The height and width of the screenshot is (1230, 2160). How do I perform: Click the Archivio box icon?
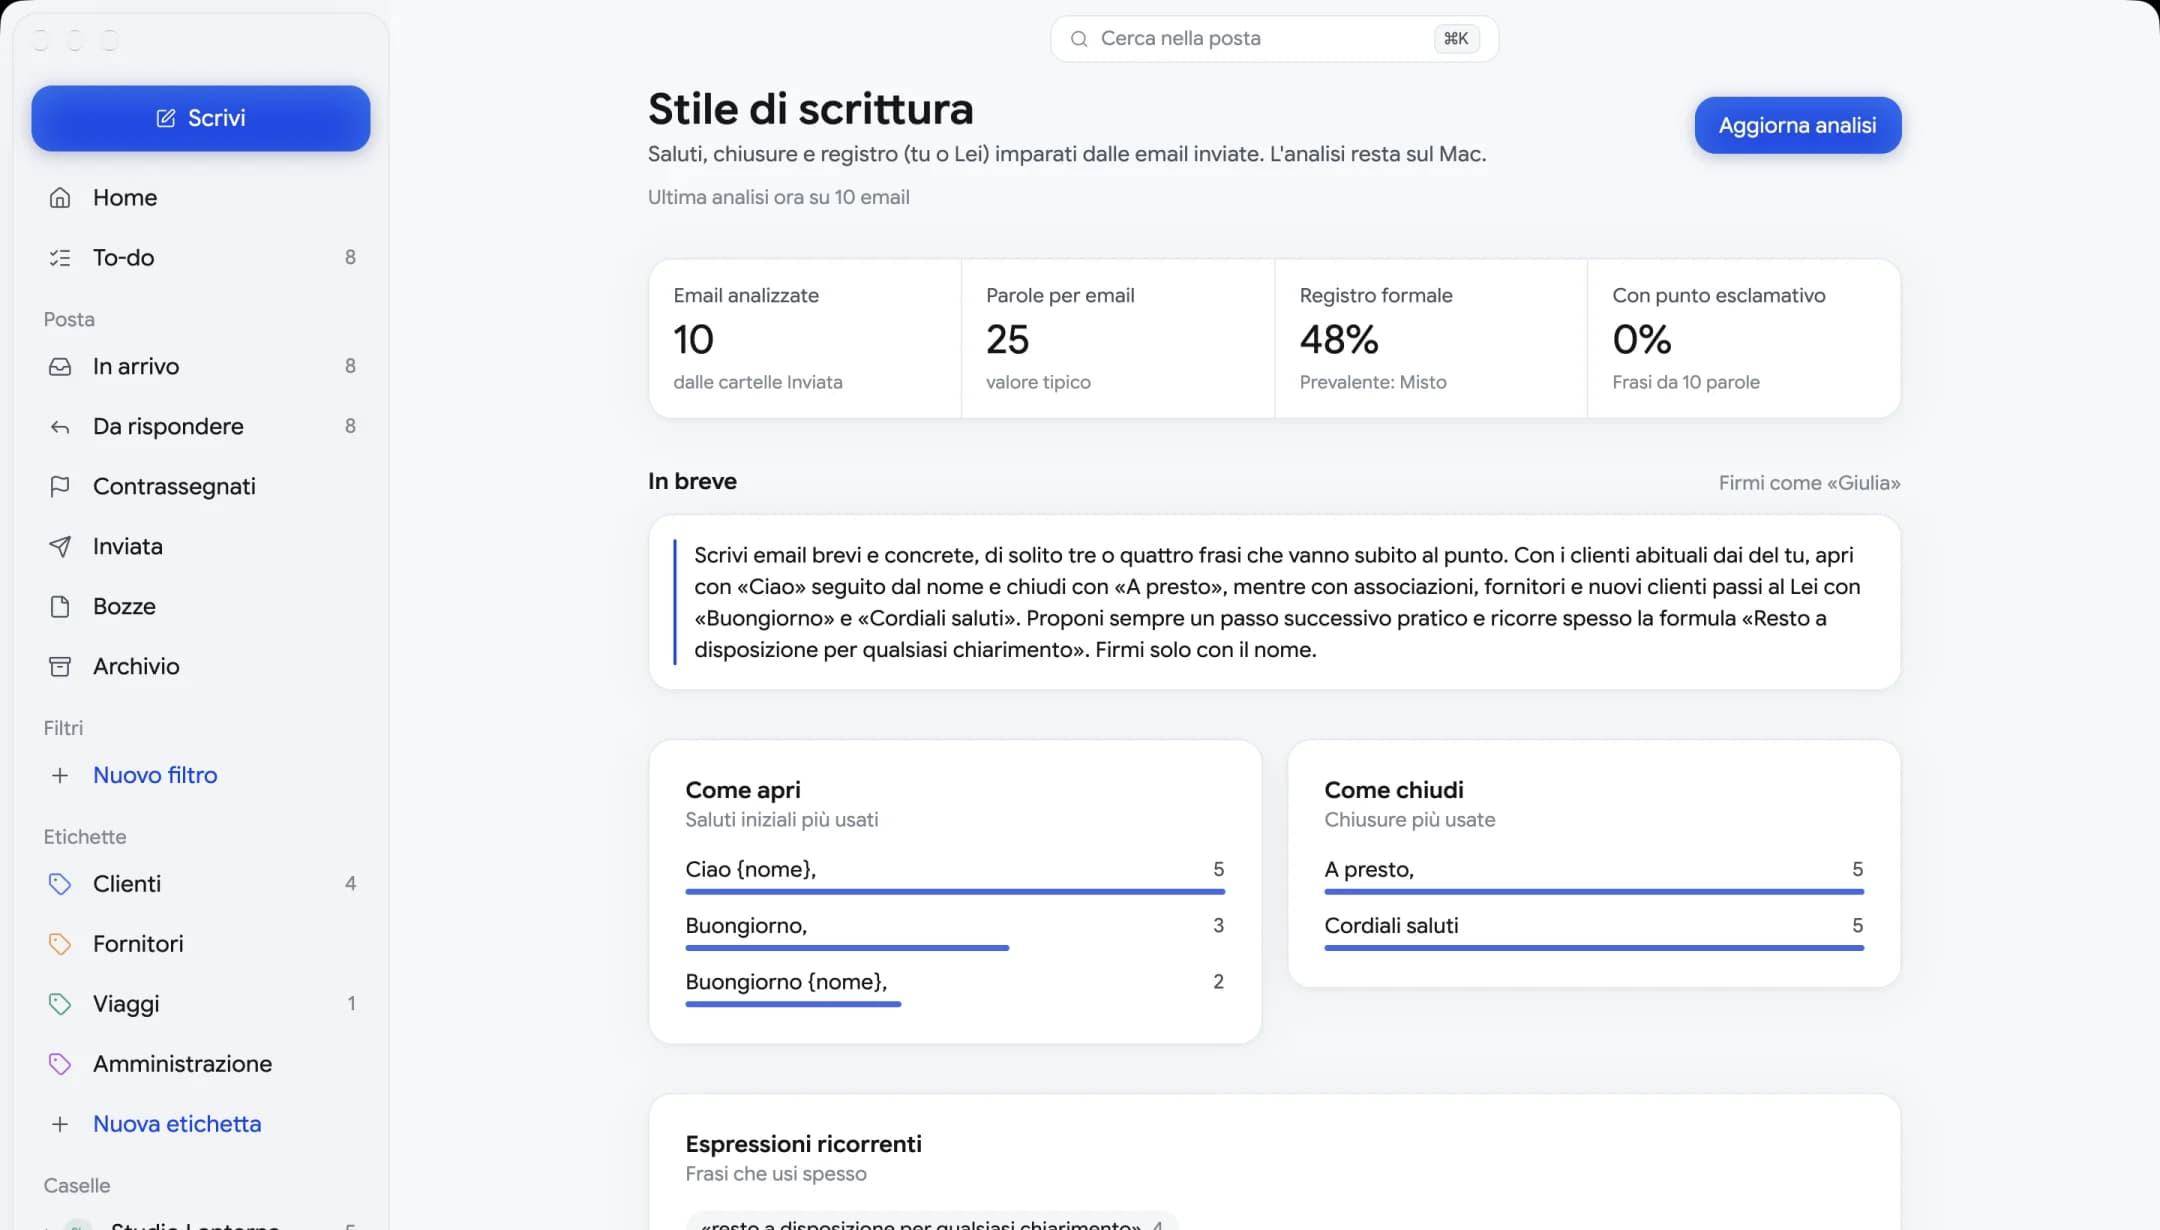click(60, 667)
